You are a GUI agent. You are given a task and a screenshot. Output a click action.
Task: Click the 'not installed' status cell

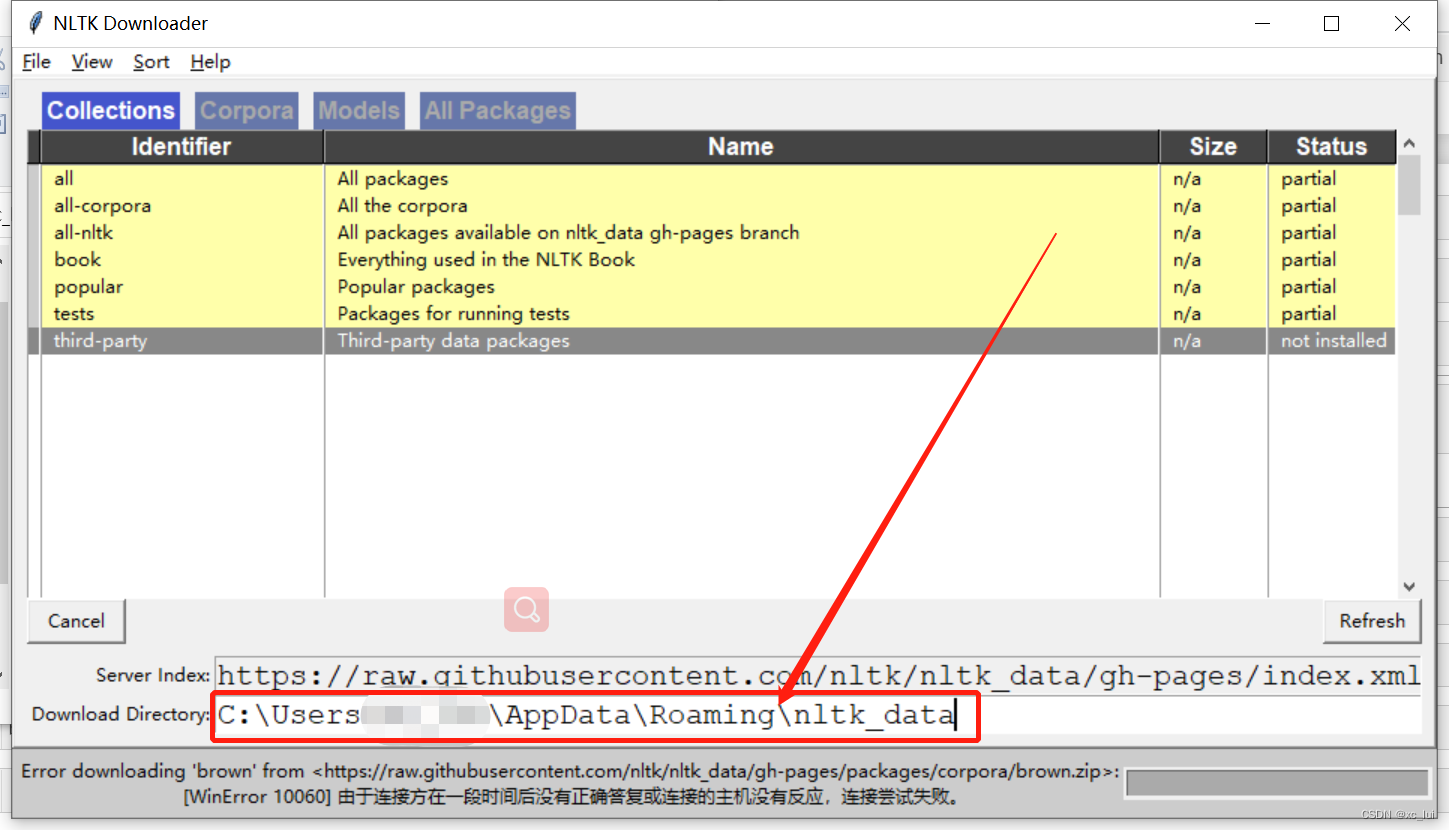coord(1334,341)
